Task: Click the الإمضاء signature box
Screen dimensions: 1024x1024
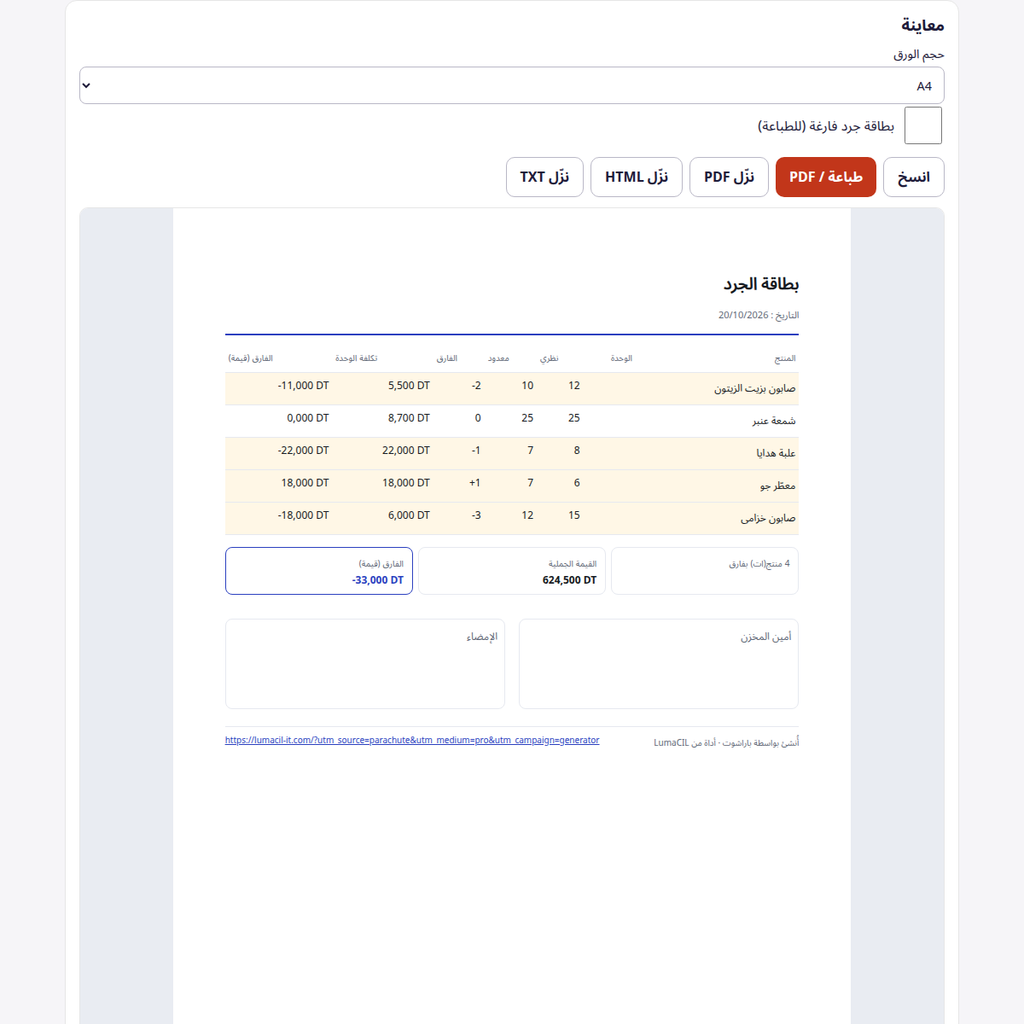Action: coord(365,664)
